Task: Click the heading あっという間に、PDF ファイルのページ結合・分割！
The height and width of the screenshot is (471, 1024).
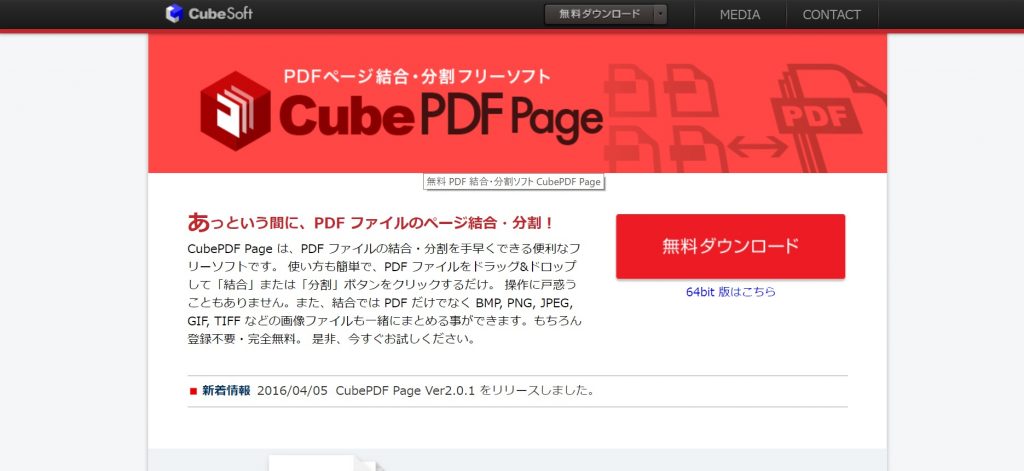Action: pyautogui.click(x=370, y=223)
